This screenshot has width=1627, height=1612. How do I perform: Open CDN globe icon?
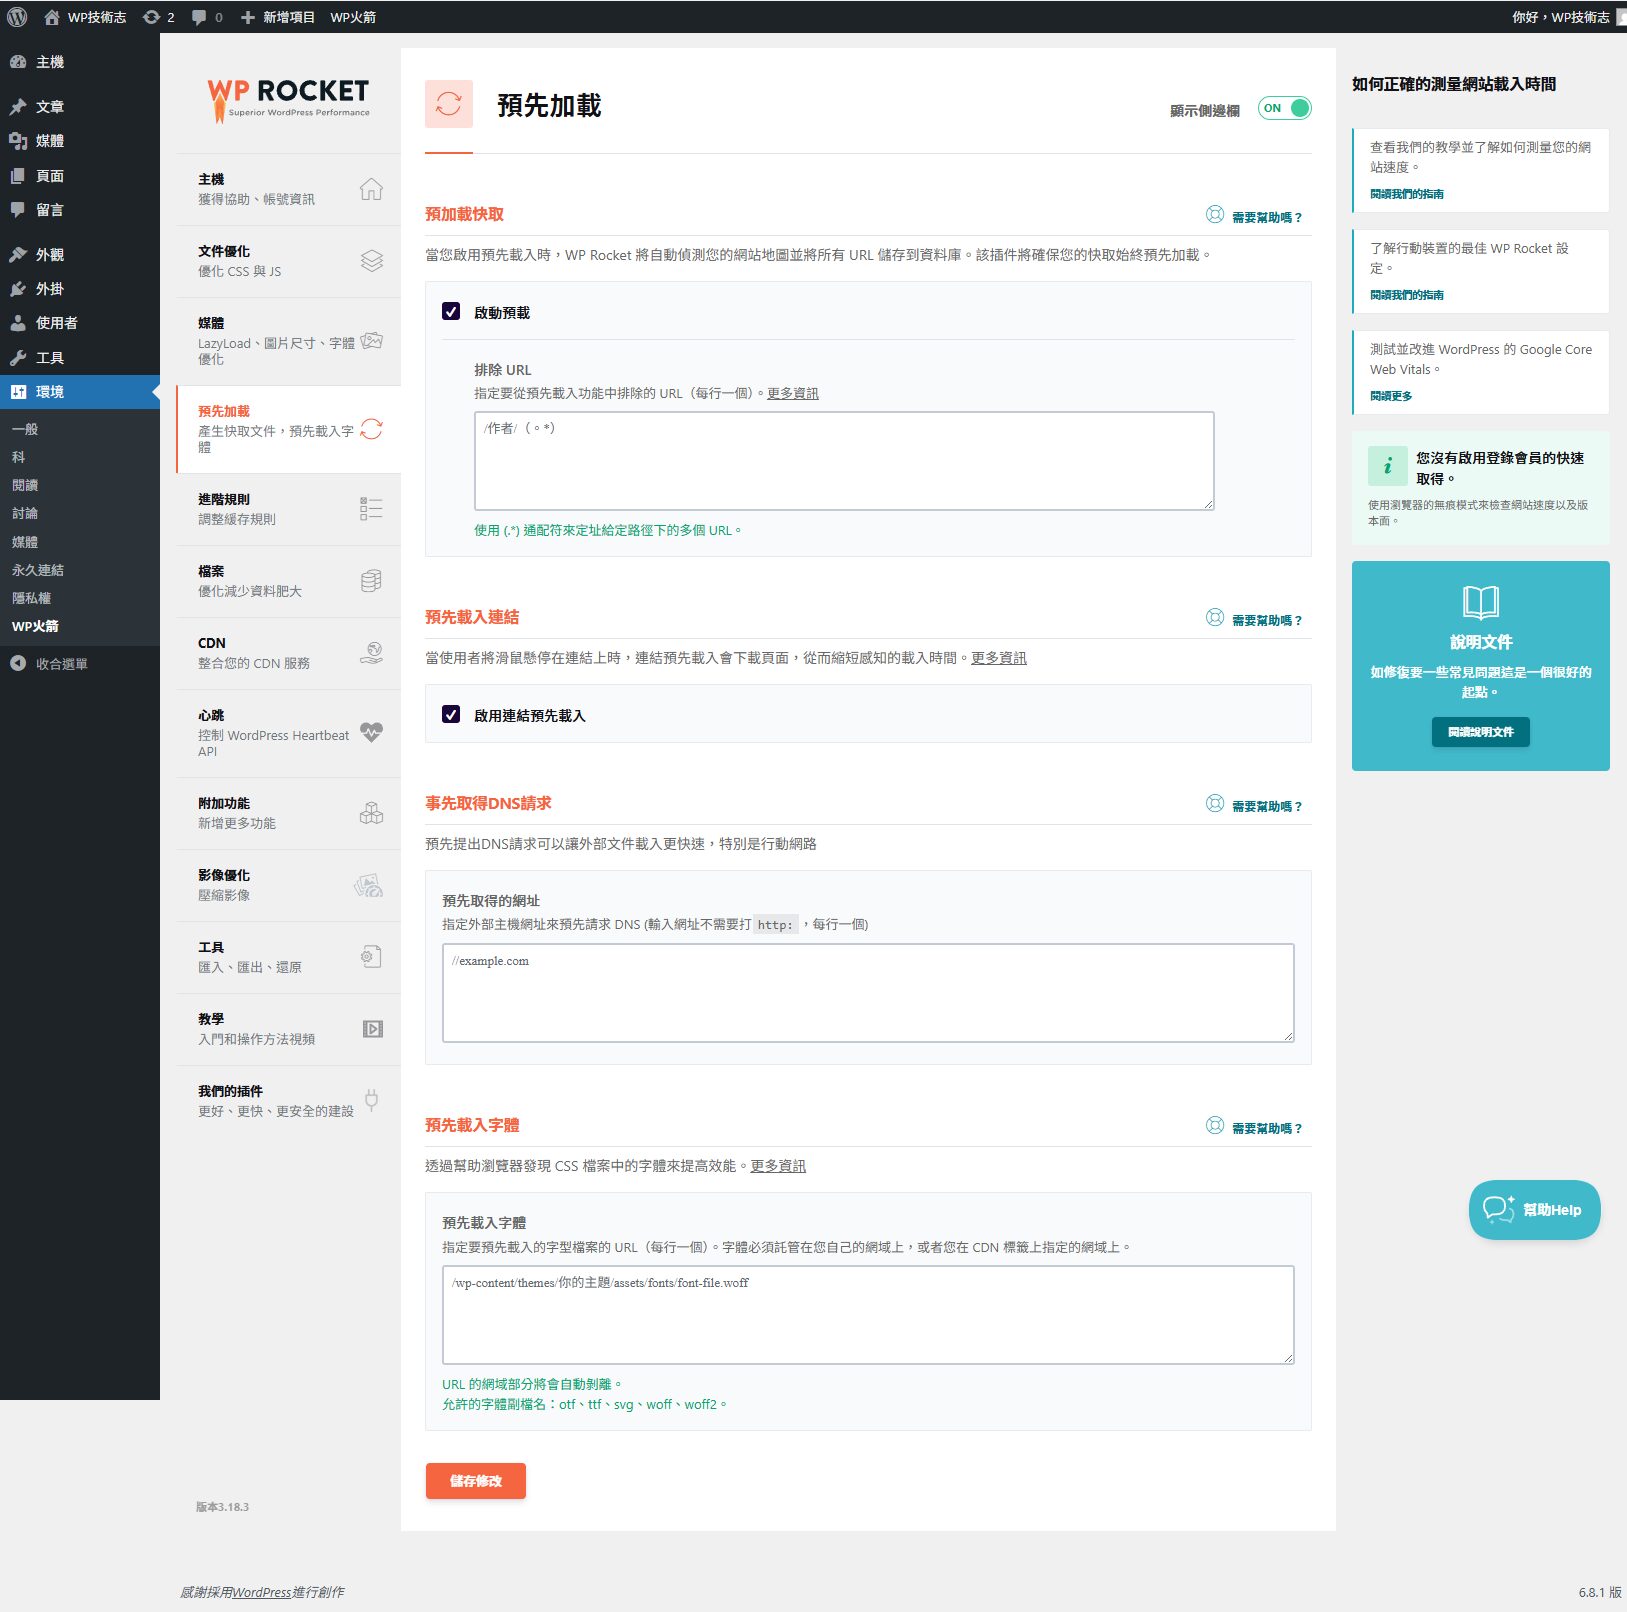click(x=371, y=653)
